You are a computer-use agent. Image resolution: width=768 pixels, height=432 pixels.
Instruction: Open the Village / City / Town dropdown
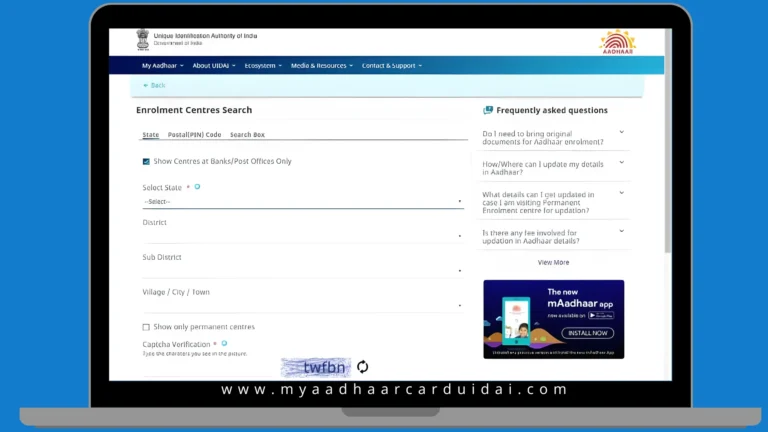point(303,306)
